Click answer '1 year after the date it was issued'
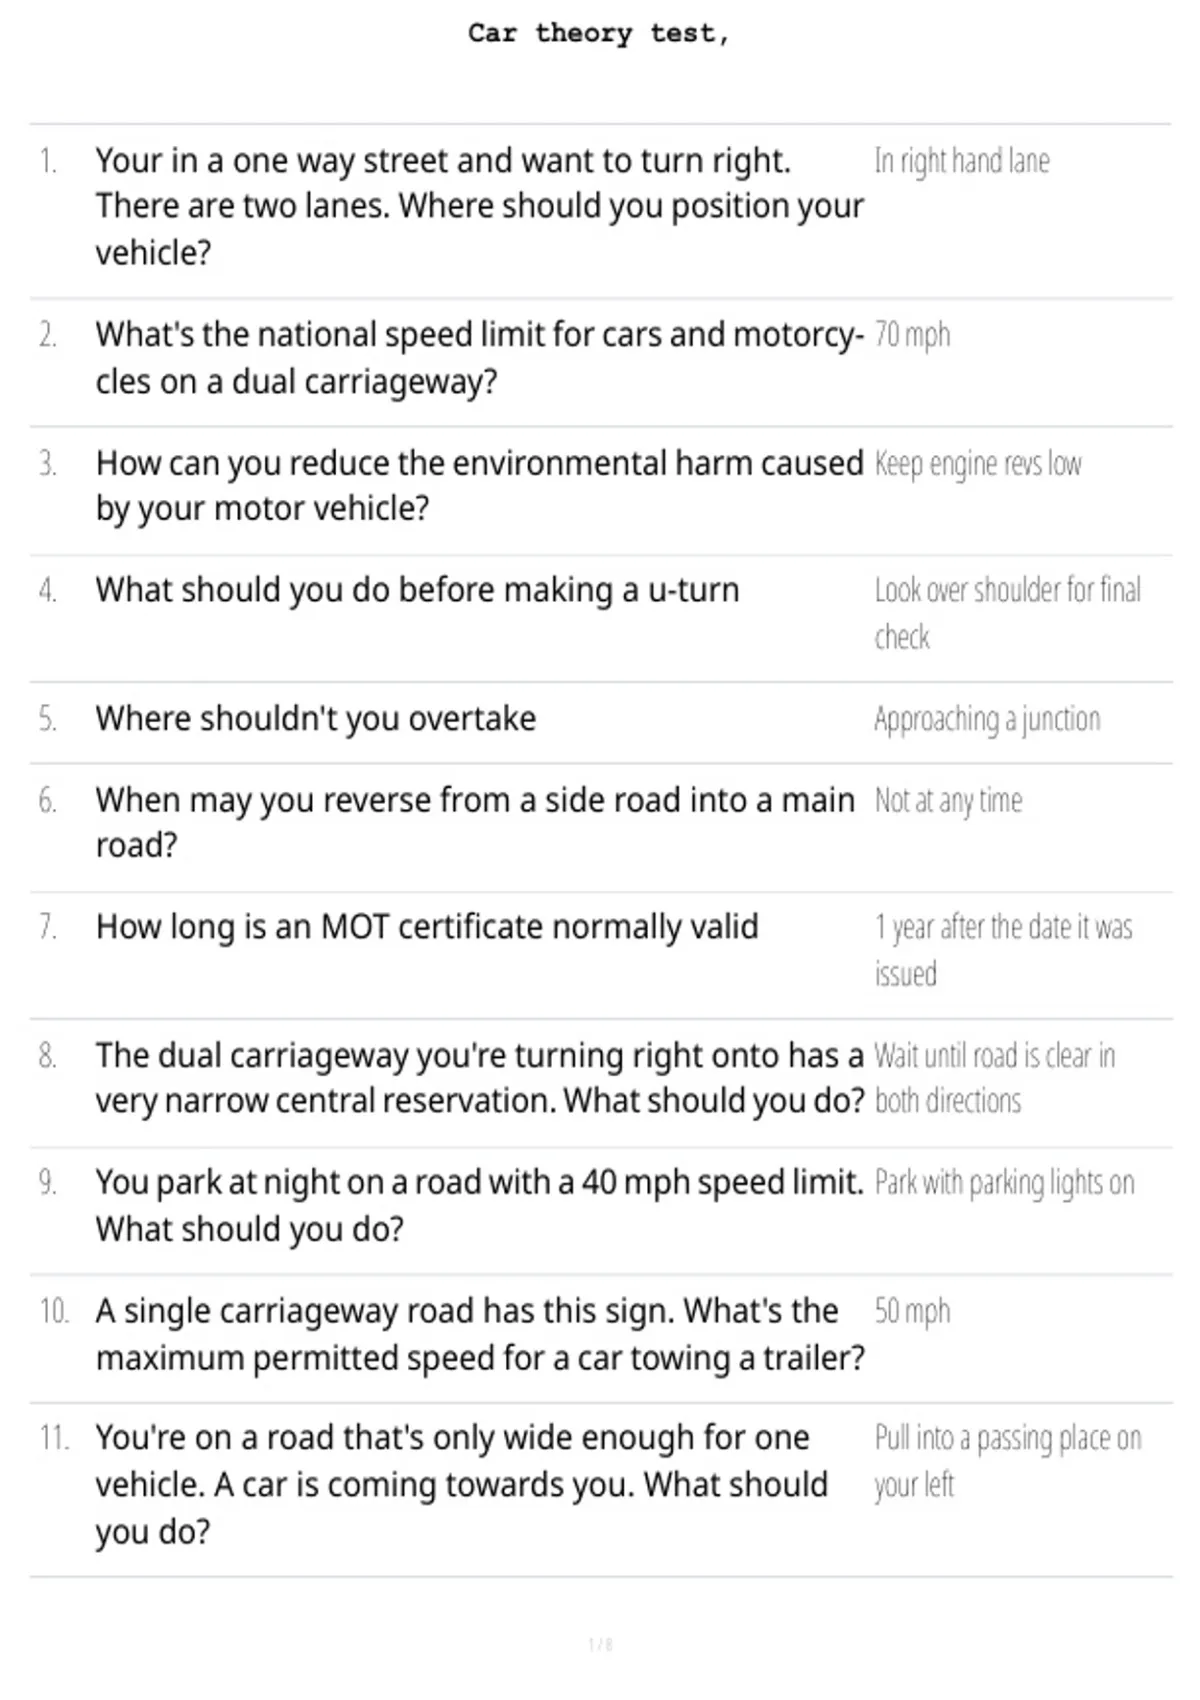1200x1700 pixels. click(1004, 950)
